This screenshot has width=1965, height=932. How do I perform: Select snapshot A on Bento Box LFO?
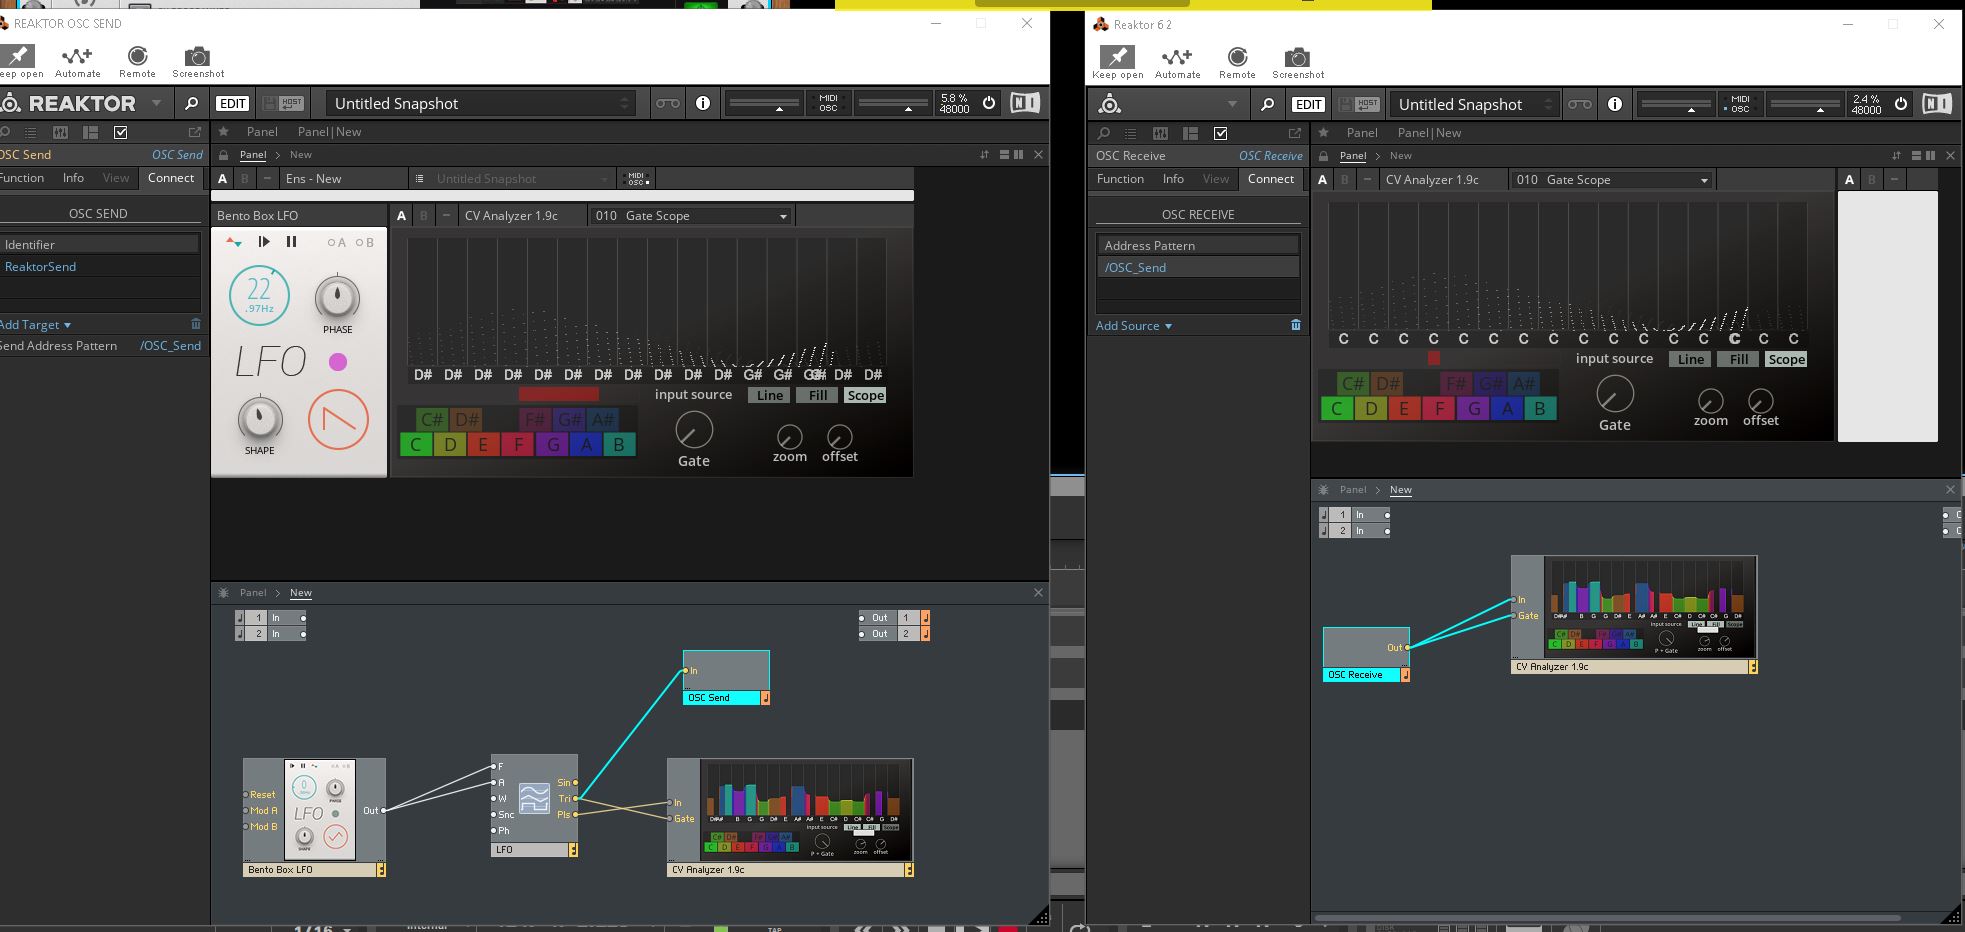(336, 242)
